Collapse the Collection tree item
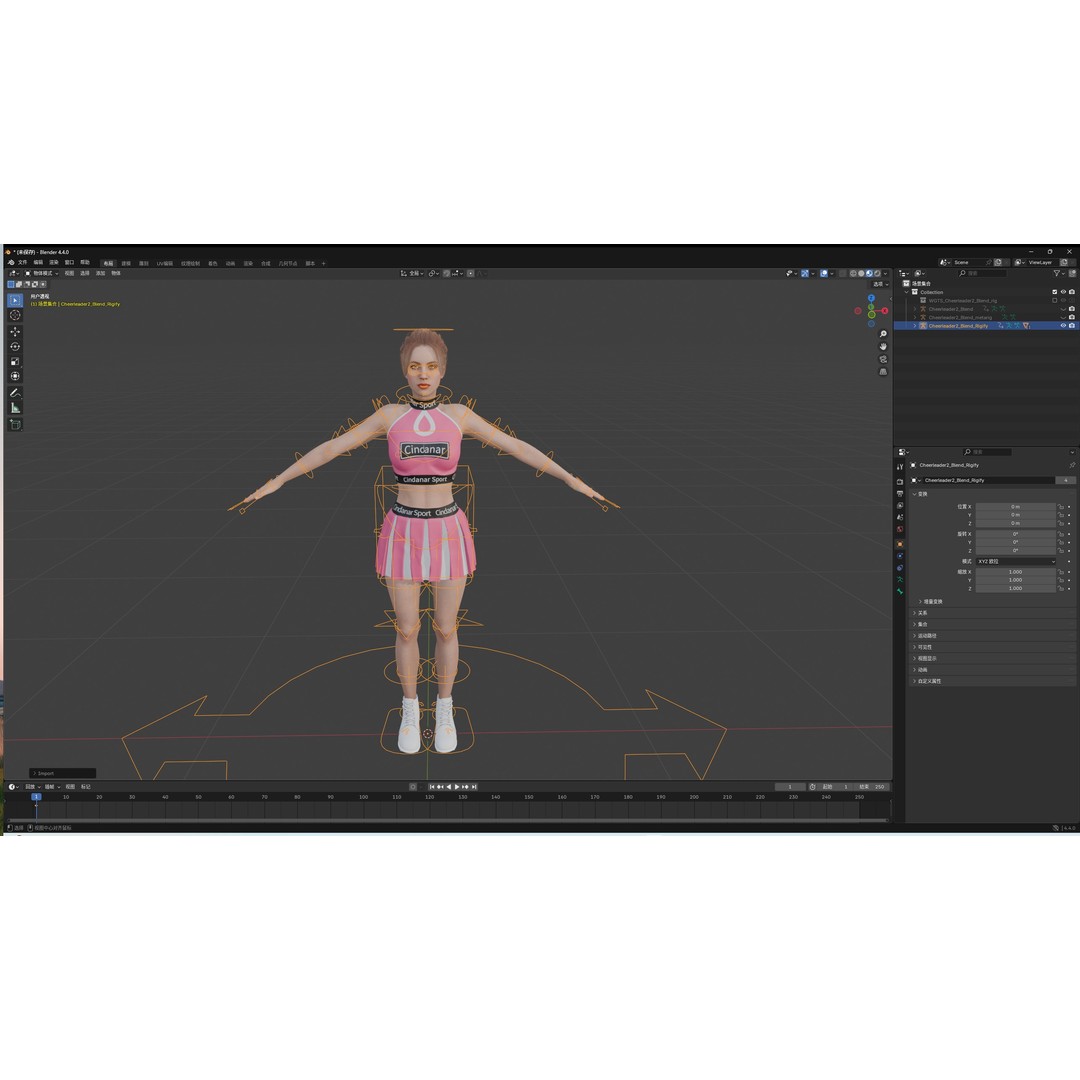Image resolution: width=1080 pixels, height=1080 pixels. (x=906, y=292)
